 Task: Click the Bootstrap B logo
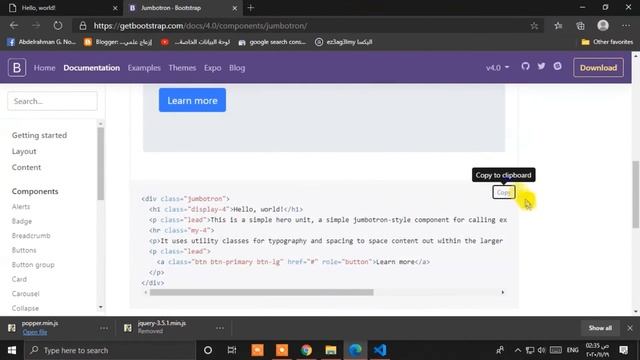pyautogui.click(x=17, y=68)
